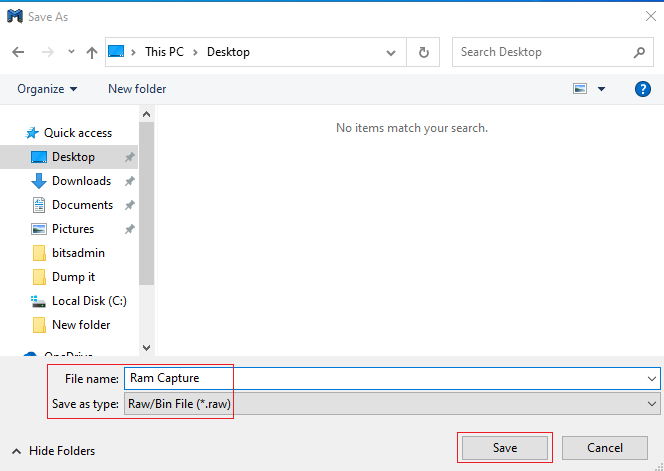Click the navigation pane scrollbar down arrow

coord(147,347)
